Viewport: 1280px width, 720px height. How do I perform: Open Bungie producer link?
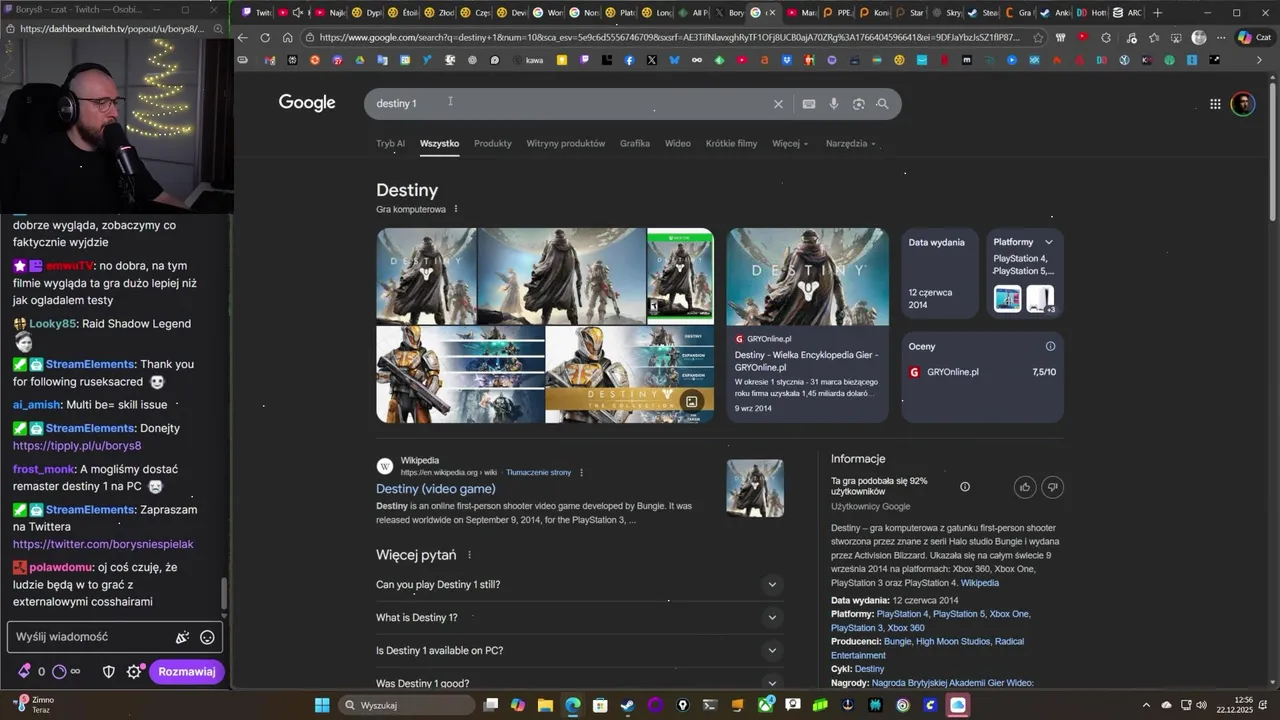coord(897,642)
